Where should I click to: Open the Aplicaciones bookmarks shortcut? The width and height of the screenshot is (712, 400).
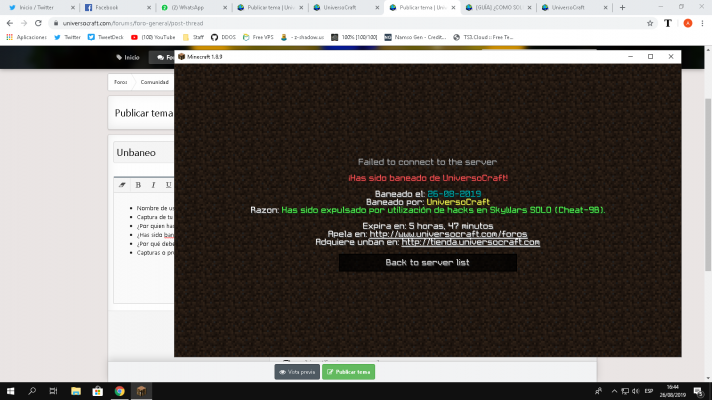[26, 37]
